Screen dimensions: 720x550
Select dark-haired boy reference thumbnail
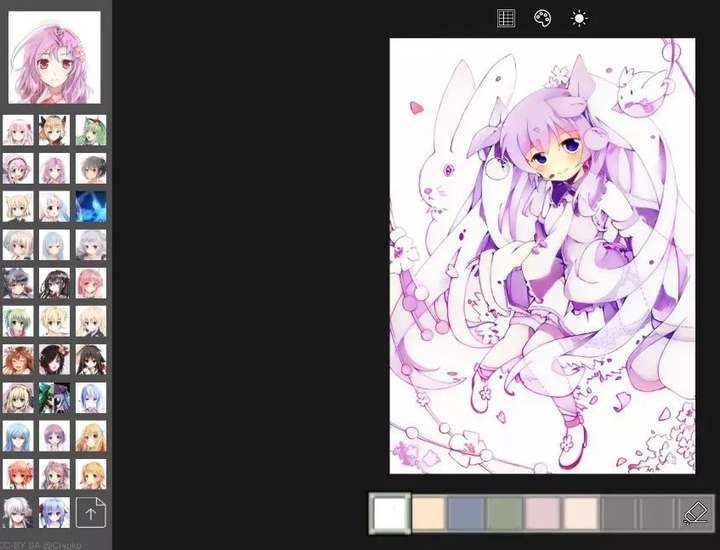(x=90, y=168)
